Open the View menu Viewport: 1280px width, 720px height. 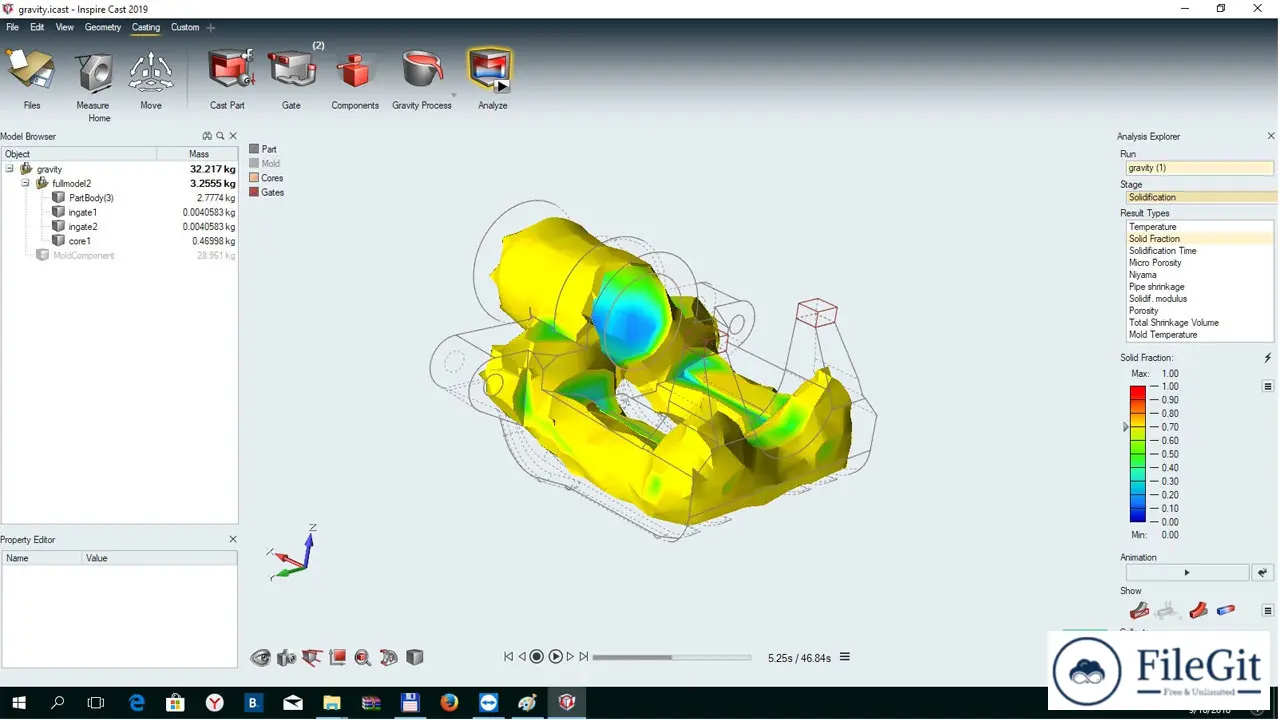pos(64,27)
